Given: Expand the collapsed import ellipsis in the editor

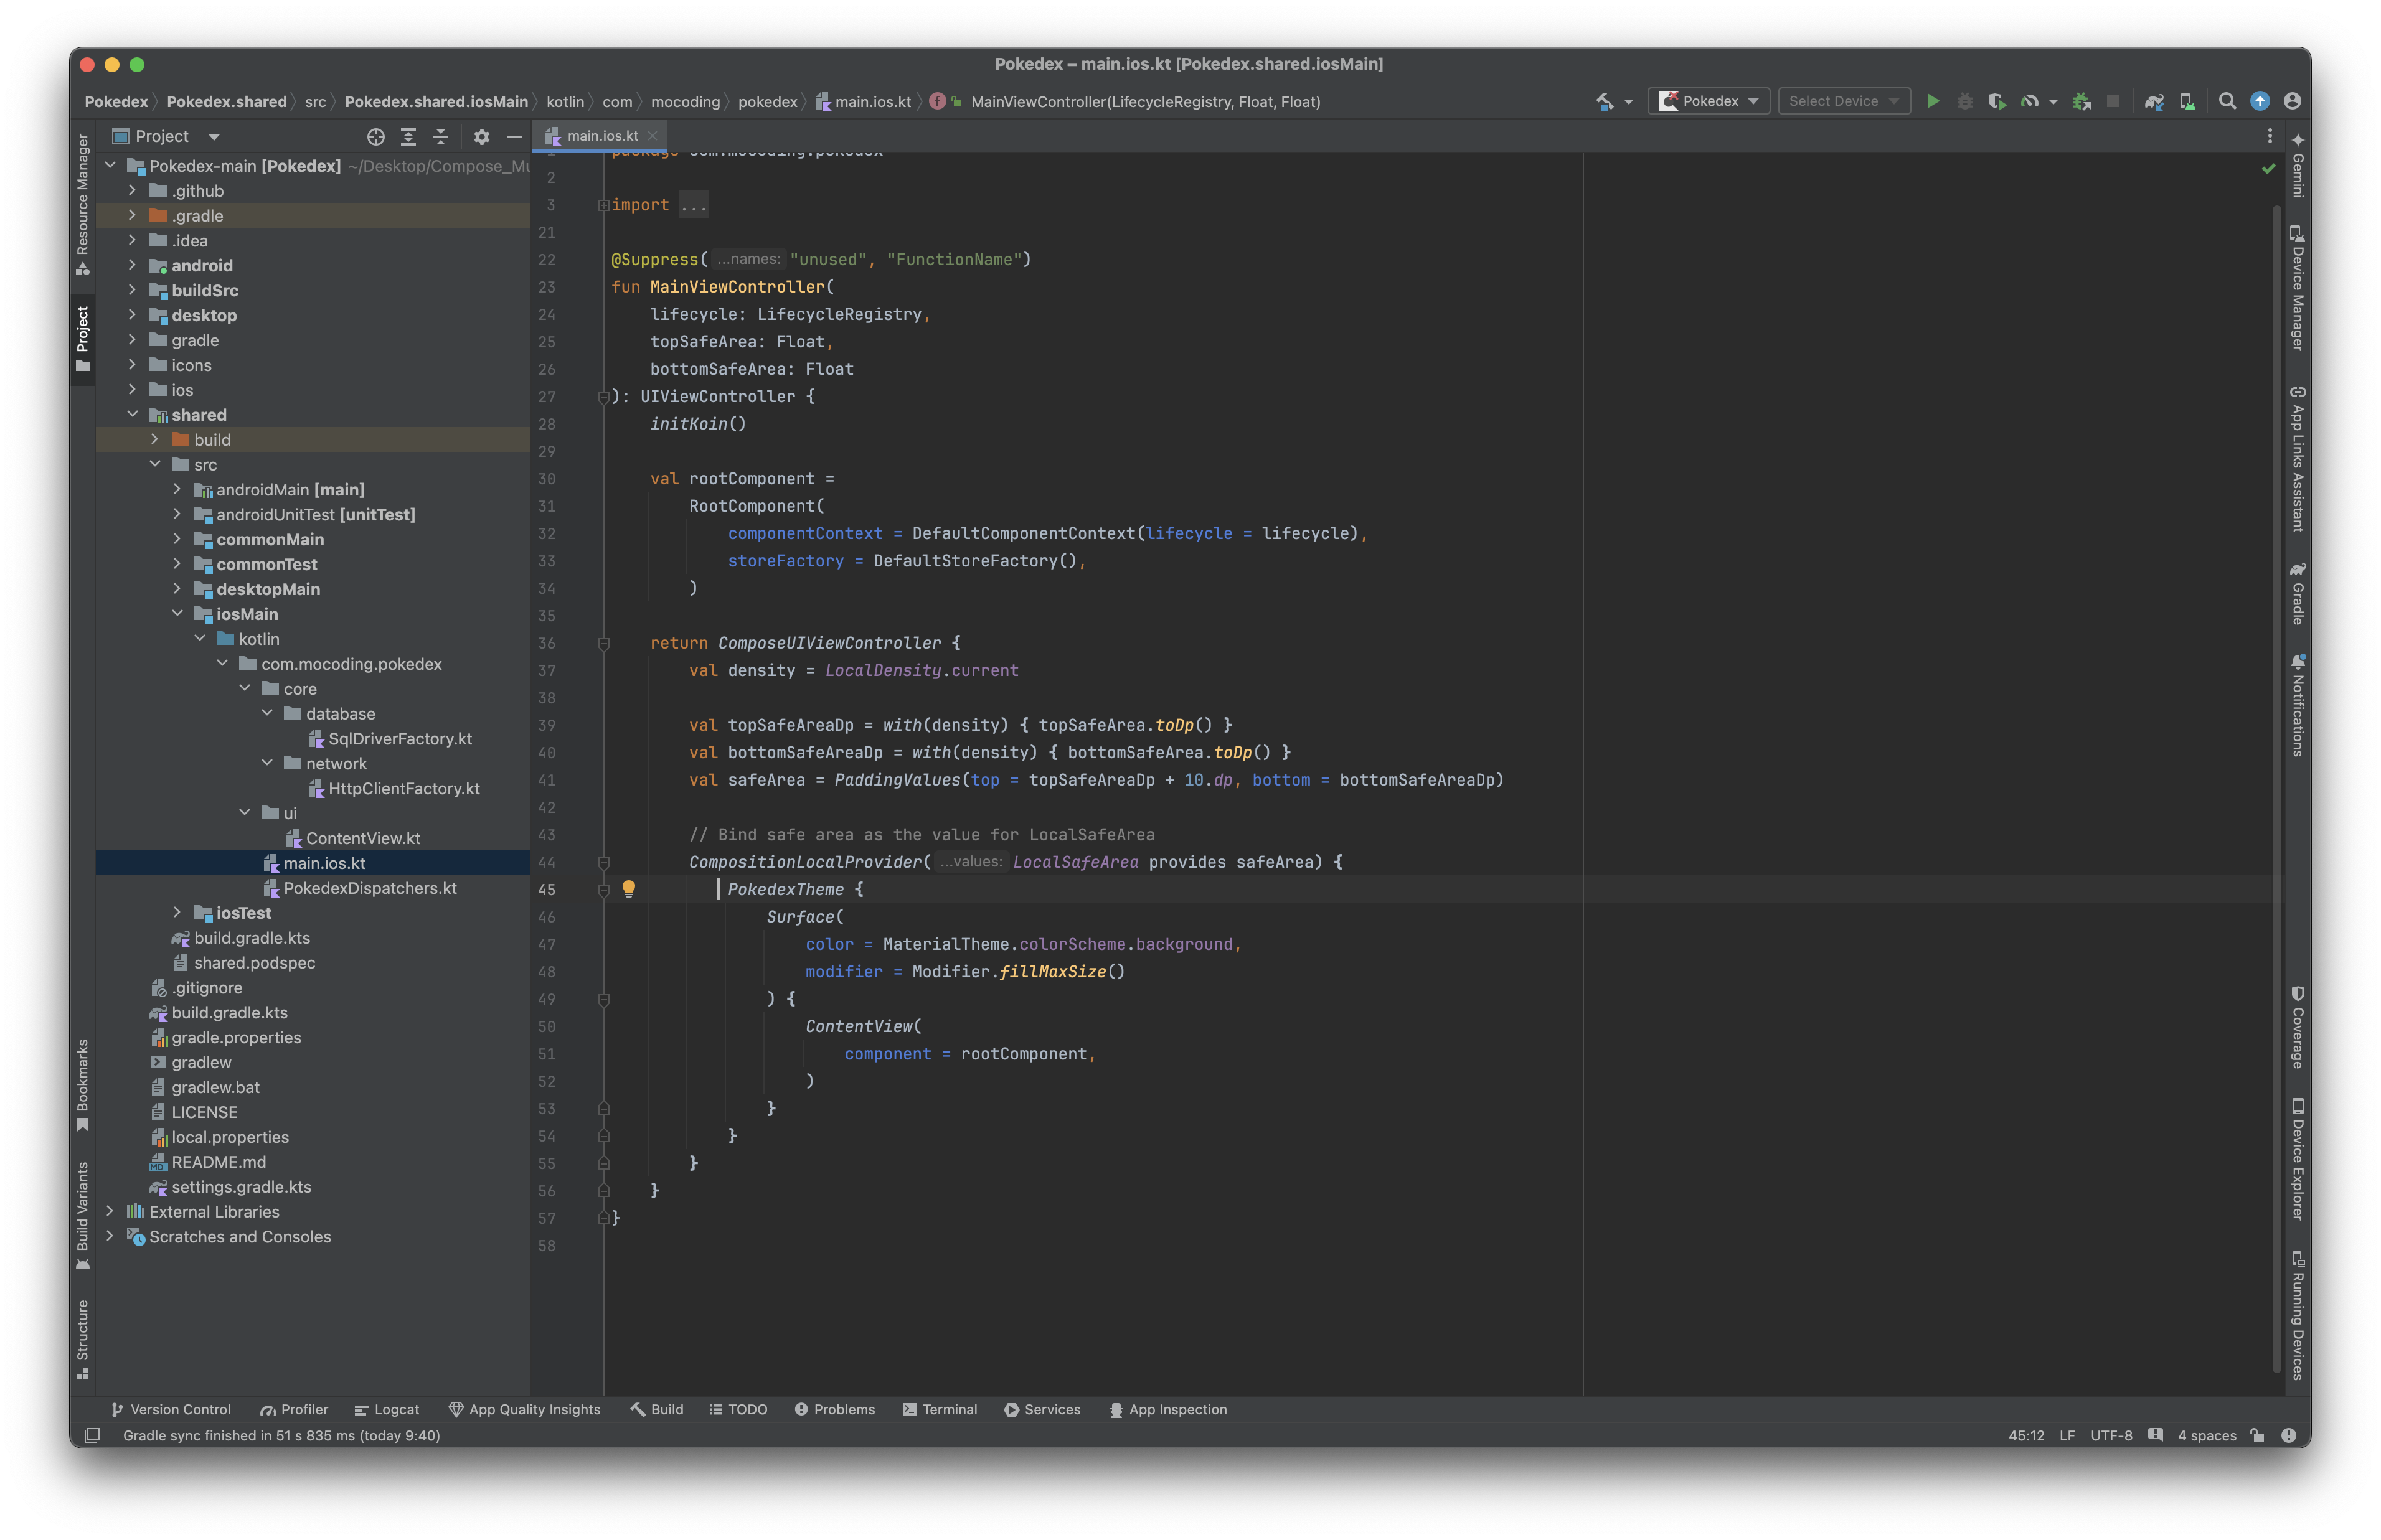Looking at the screenshot, I should tap(693, 205).
